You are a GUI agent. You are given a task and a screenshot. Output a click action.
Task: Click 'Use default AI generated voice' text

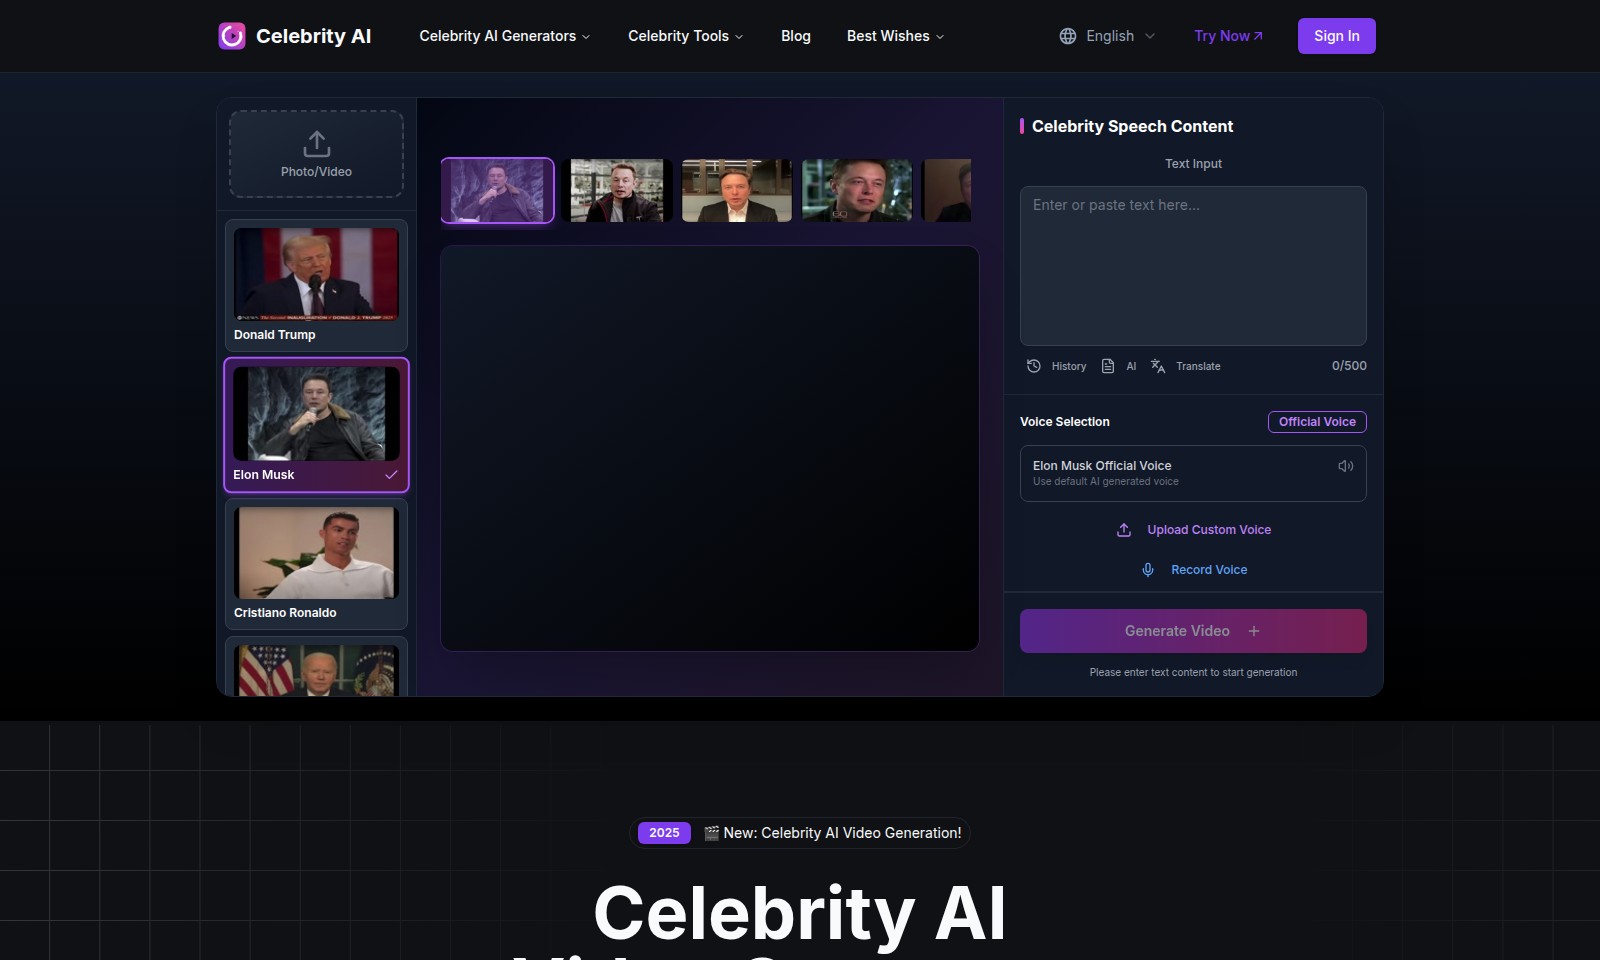1106,482
